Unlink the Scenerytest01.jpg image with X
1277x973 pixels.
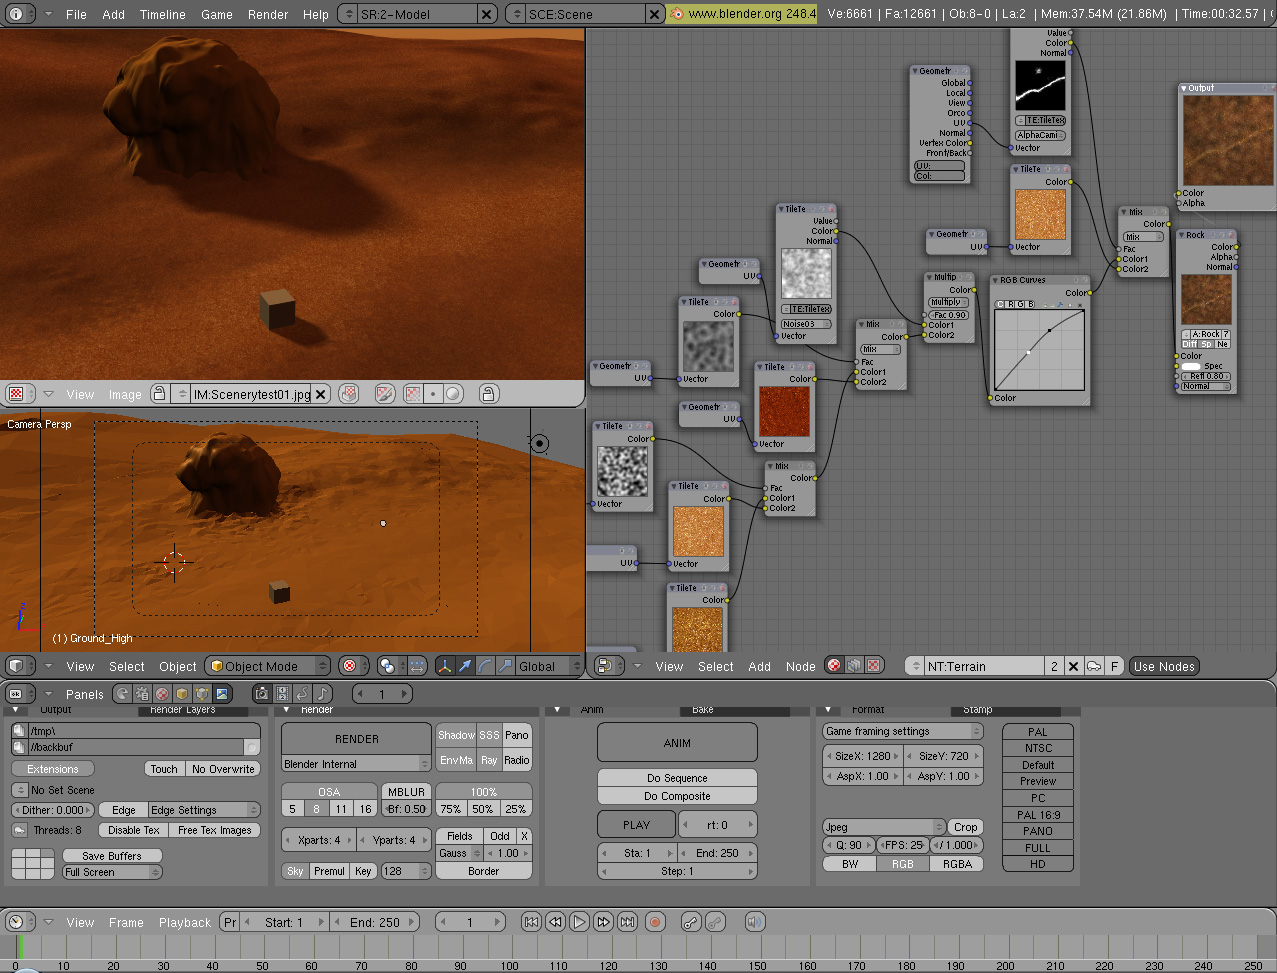pos(321,394)
